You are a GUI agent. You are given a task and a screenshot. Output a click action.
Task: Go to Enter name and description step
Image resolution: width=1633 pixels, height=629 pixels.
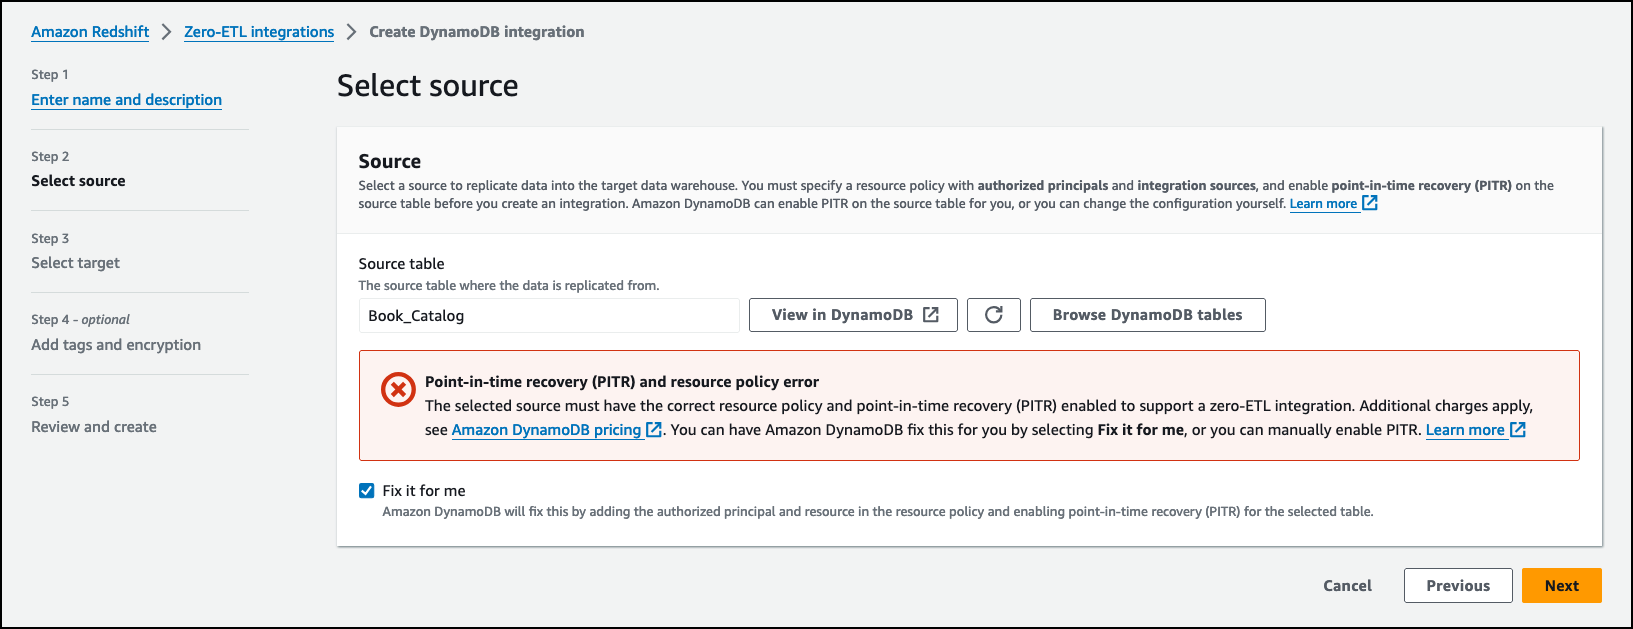point(126,100)
